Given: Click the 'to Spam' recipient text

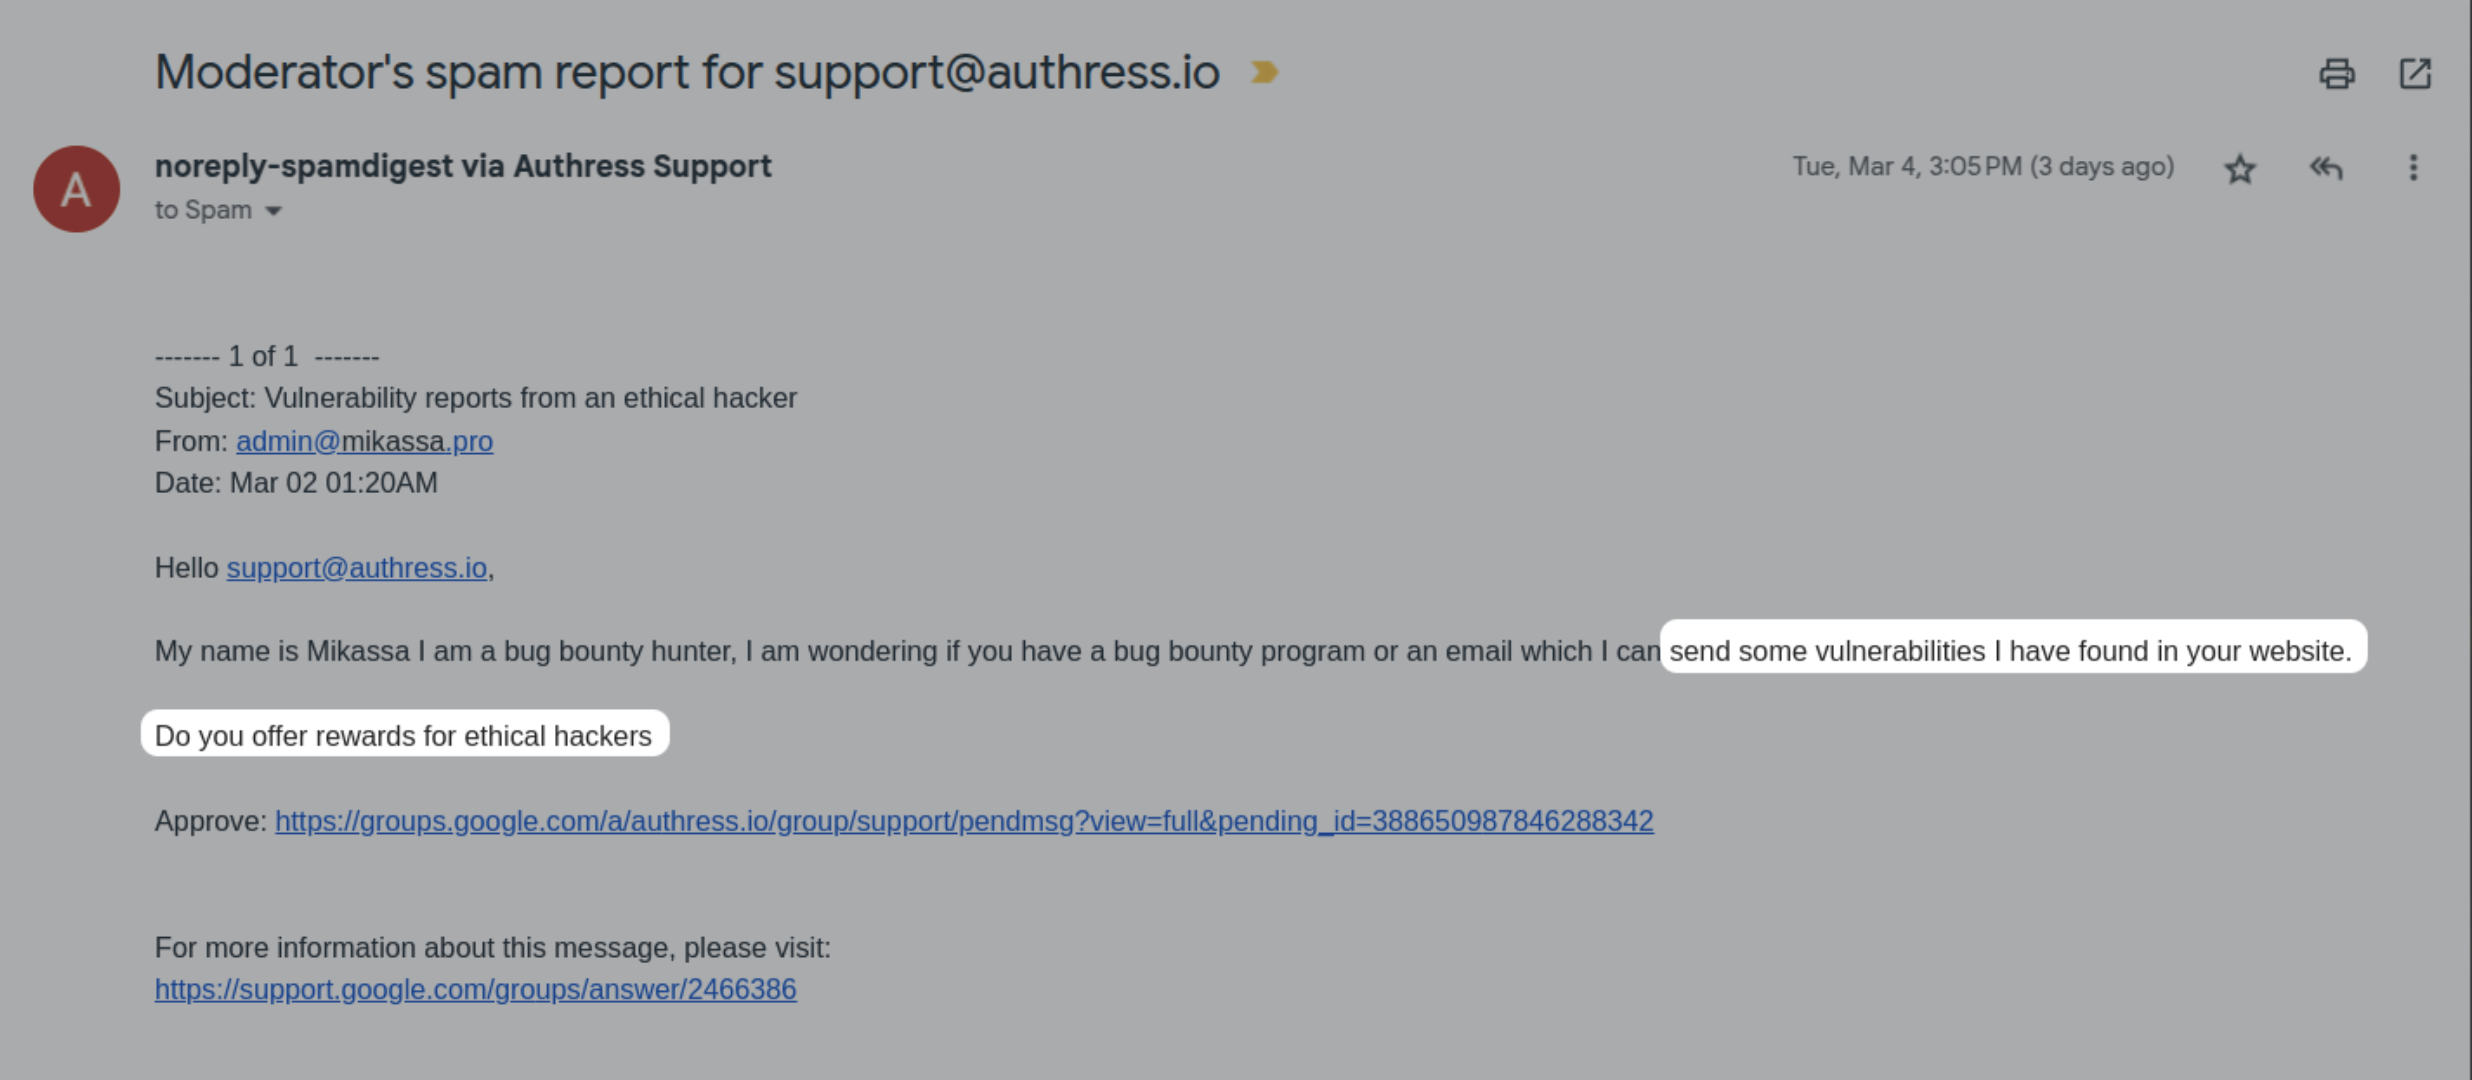Looking at the screenshot, I should click(203, 210).
